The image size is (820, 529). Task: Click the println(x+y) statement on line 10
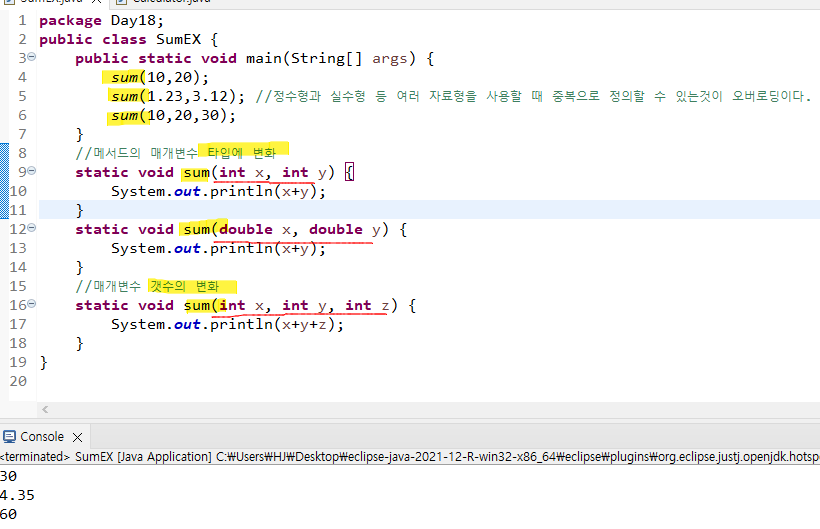[218, 191]
